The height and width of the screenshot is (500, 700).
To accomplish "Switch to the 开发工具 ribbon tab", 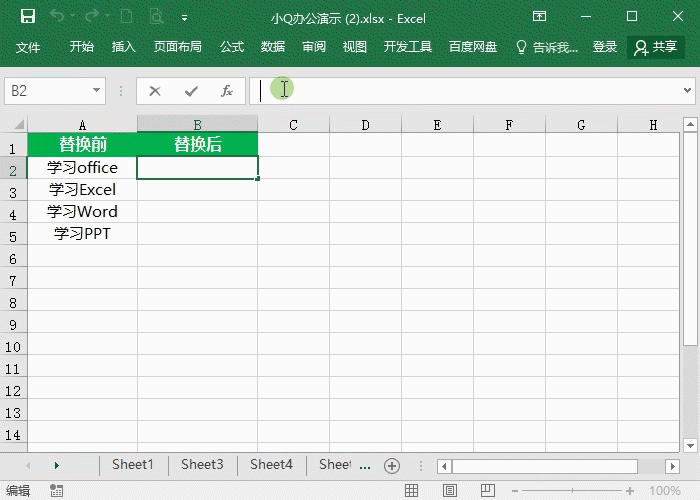I will tap(408, 46).
